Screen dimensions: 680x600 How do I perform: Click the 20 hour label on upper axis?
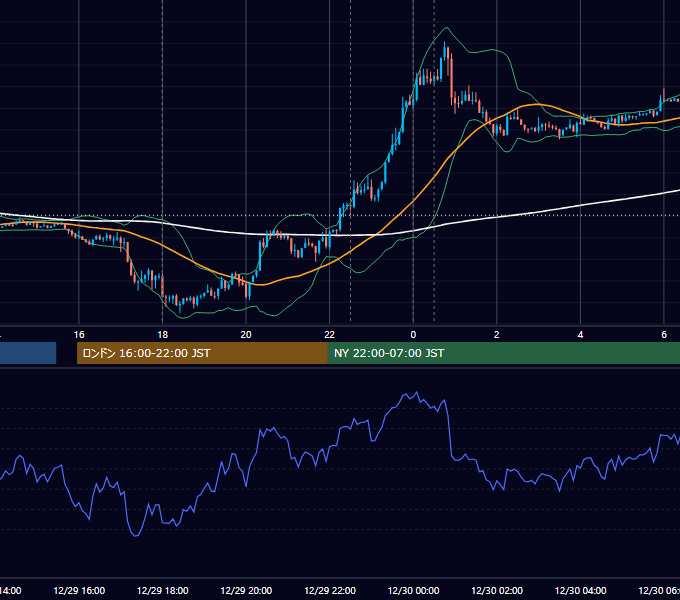coord(246,334)
